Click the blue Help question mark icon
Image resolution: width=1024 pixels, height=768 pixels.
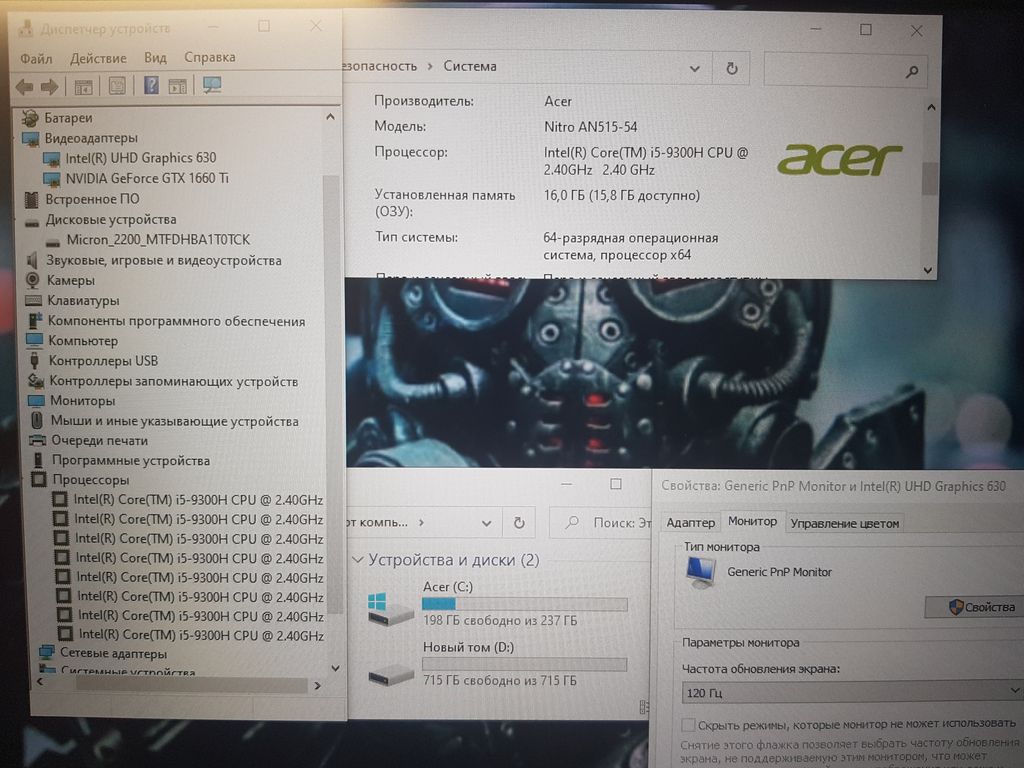[x=151, y=86]
